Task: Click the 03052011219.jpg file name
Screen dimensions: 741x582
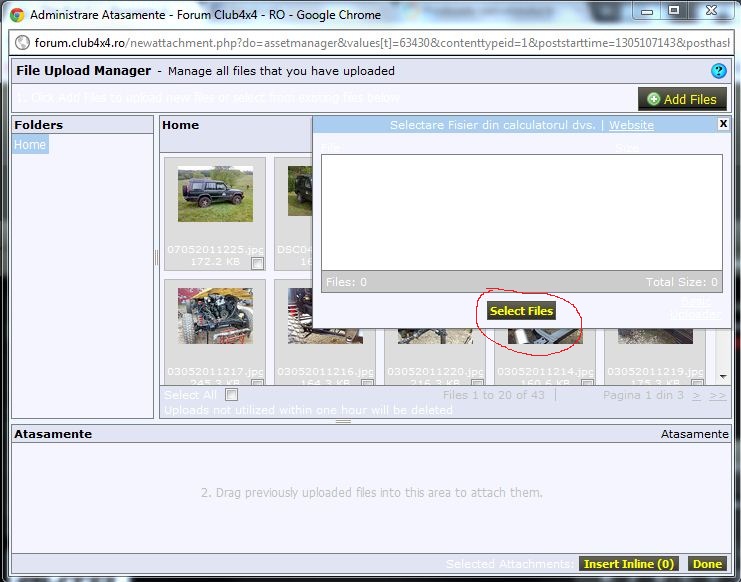Action: click(x=655, y=371)
